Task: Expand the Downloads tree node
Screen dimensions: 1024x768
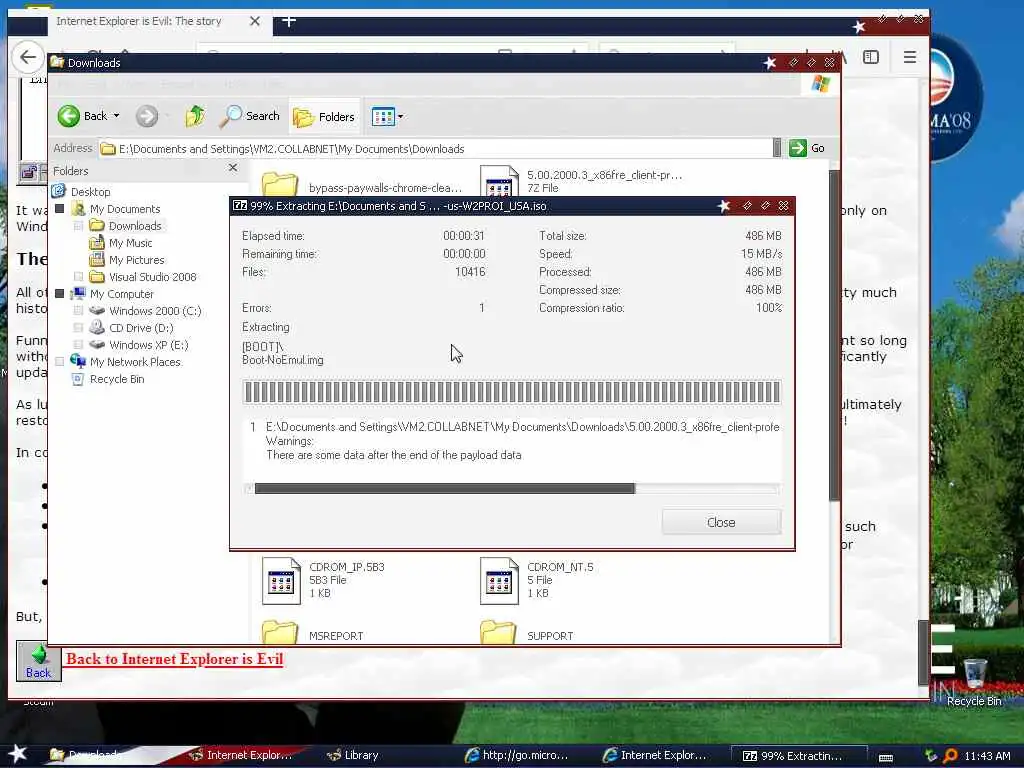Action: coord(78,226)
